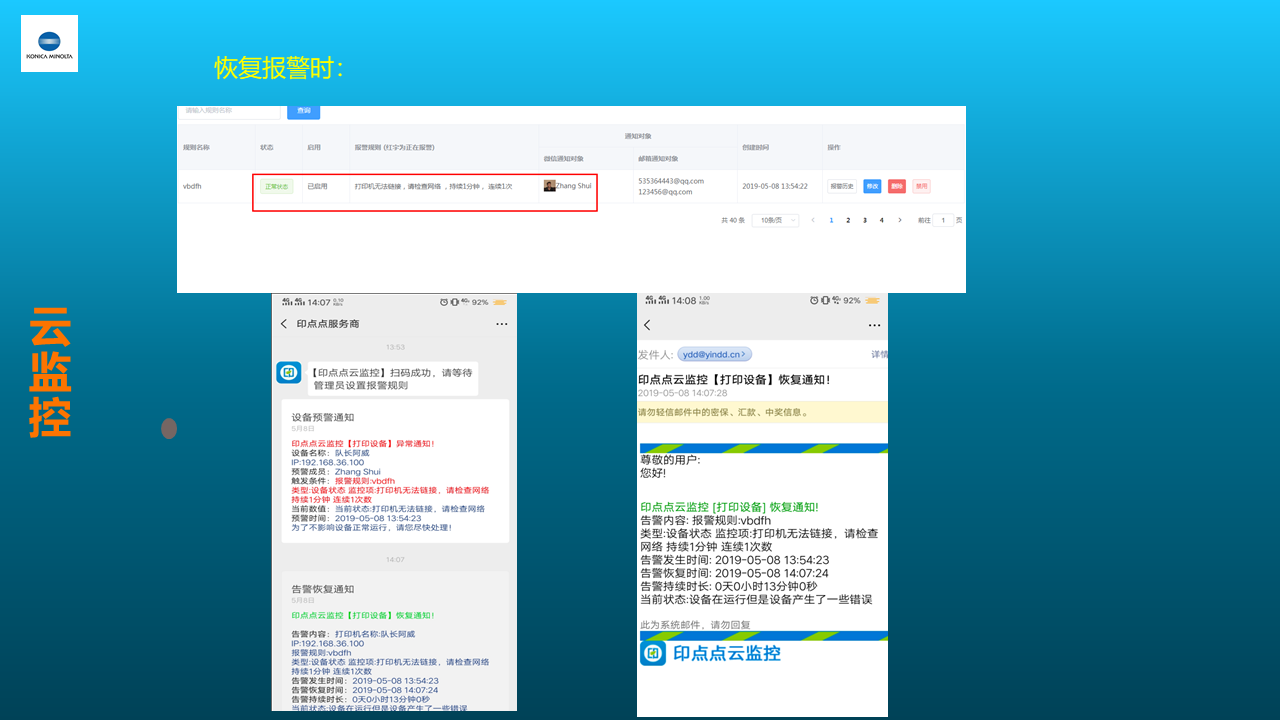The height and width of the screenshot is (720, 1280).
Task: Open the 10条/页 page size dropdown
Action: pos(779,220)
